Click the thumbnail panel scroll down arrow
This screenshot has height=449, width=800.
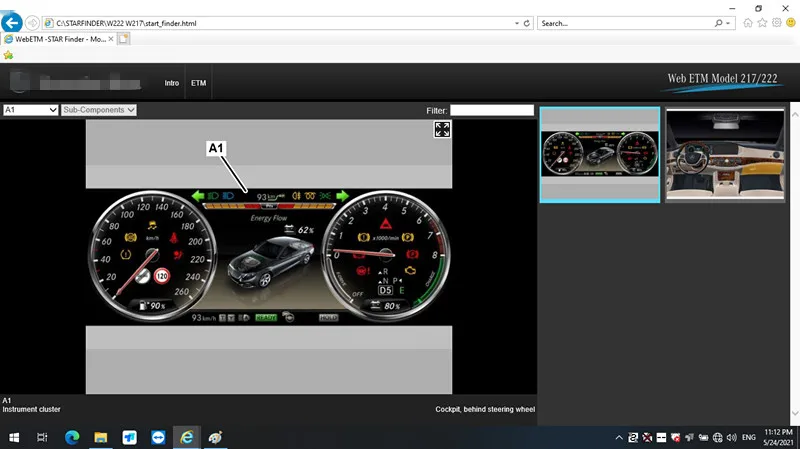click(x=795, y=413)
